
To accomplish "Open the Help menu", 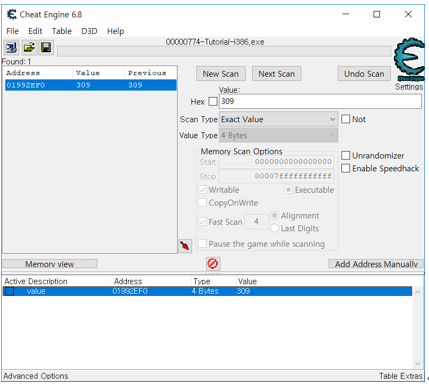I will coord(115,31).
